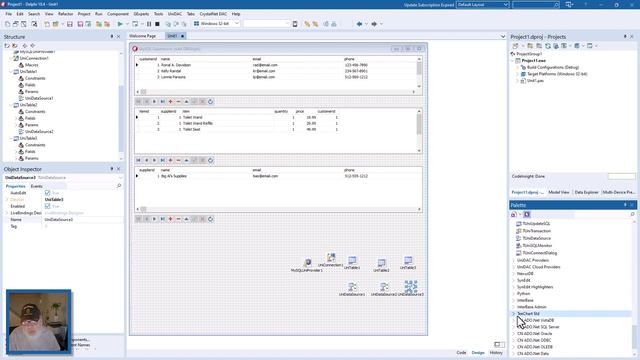This screenshot has width=640, height=360.
Task: Click the blue Back navigation arrow in toolbar
Action: [359, 24]
